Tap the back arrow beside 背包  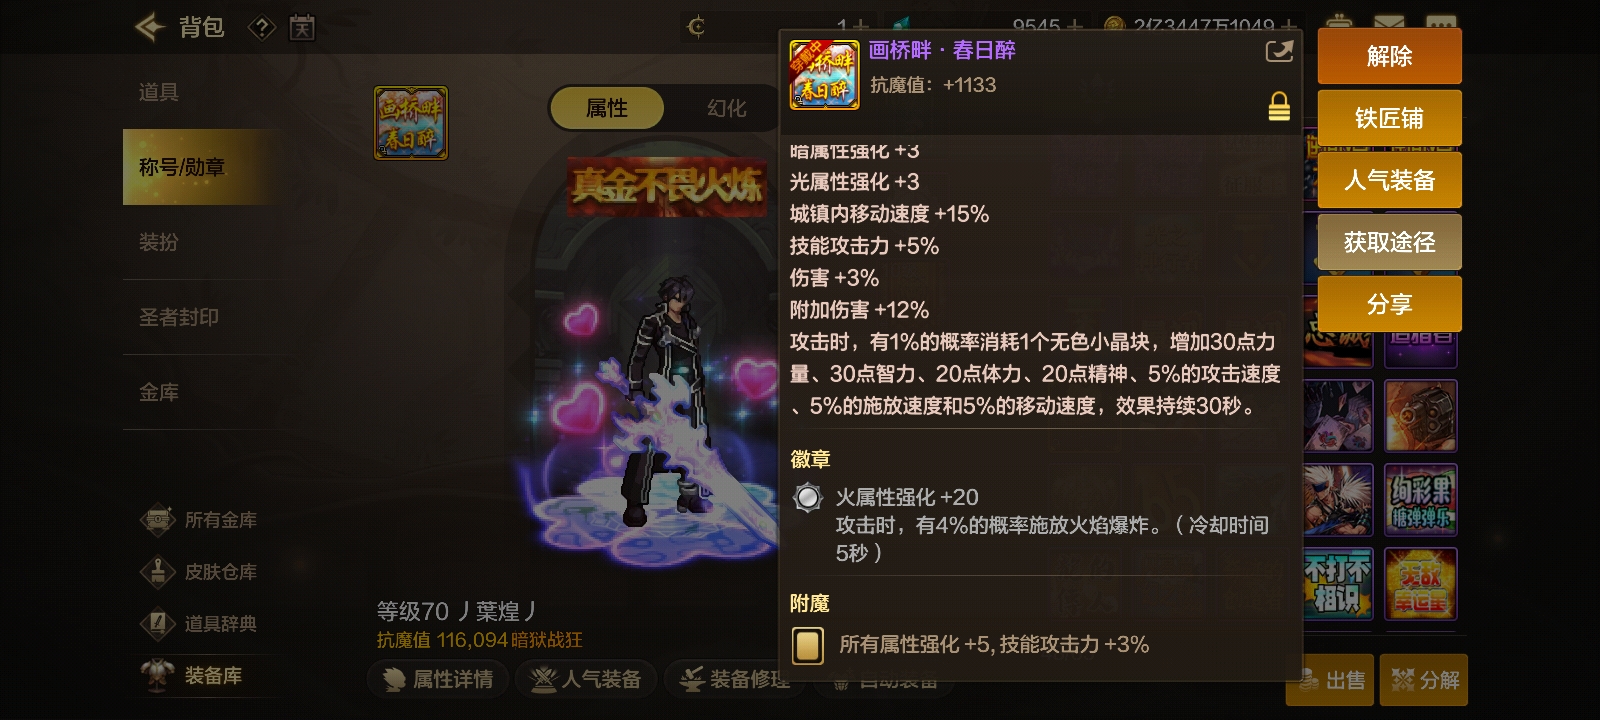click(x=150, y=27)
